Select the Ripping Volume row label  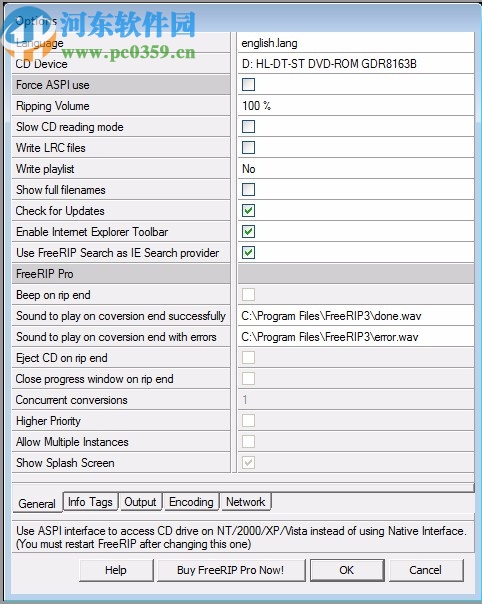coord(121,106)
